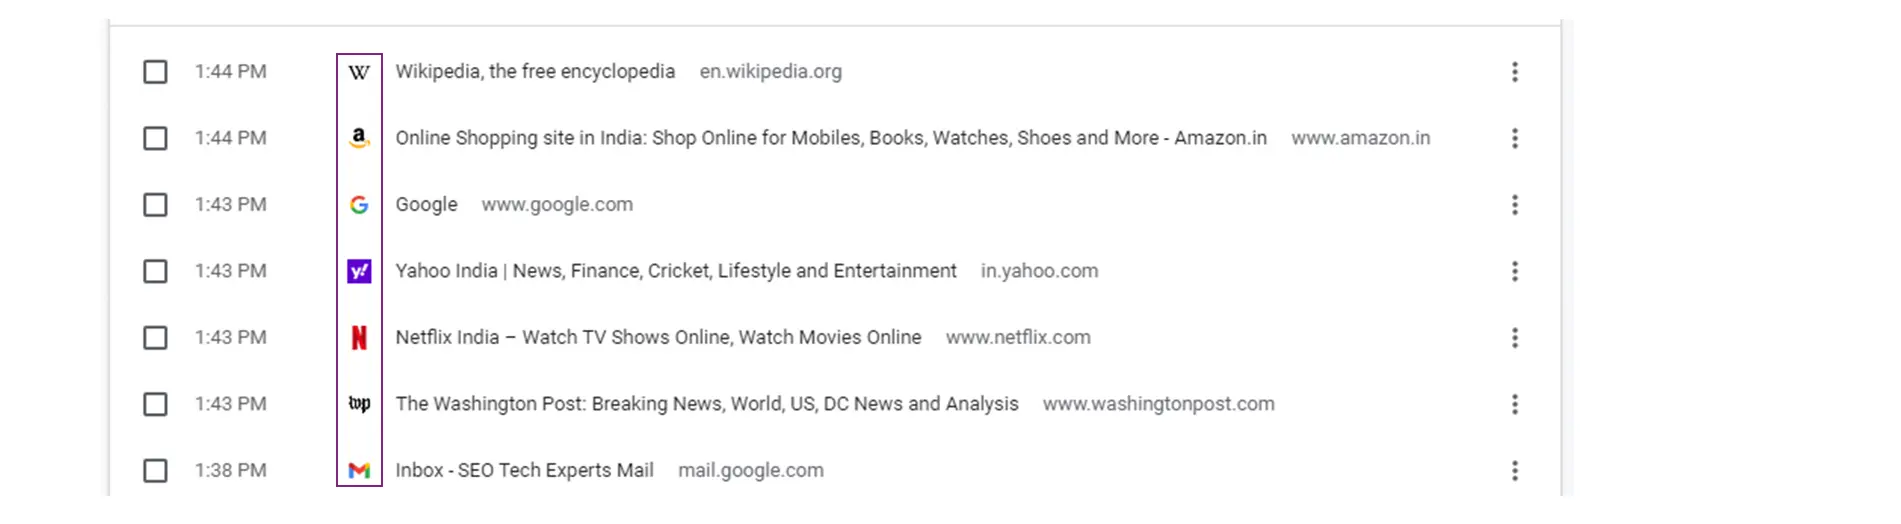Click the www.netflix.com domain text
This screenshot has height=524, width=1901.
[x=1018, y=338]
